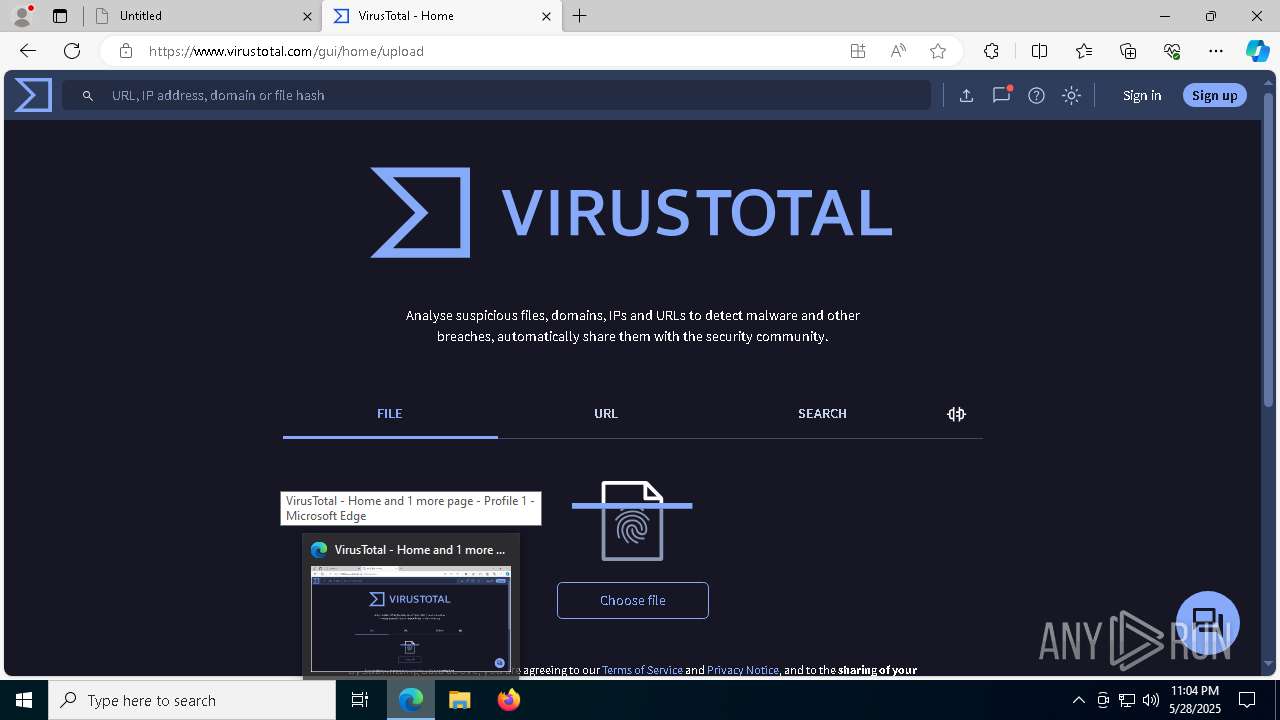Screen dimensions: 1280x720
Task: Show hidden tray icons chevron
Action: click(x=1078, y=700)
